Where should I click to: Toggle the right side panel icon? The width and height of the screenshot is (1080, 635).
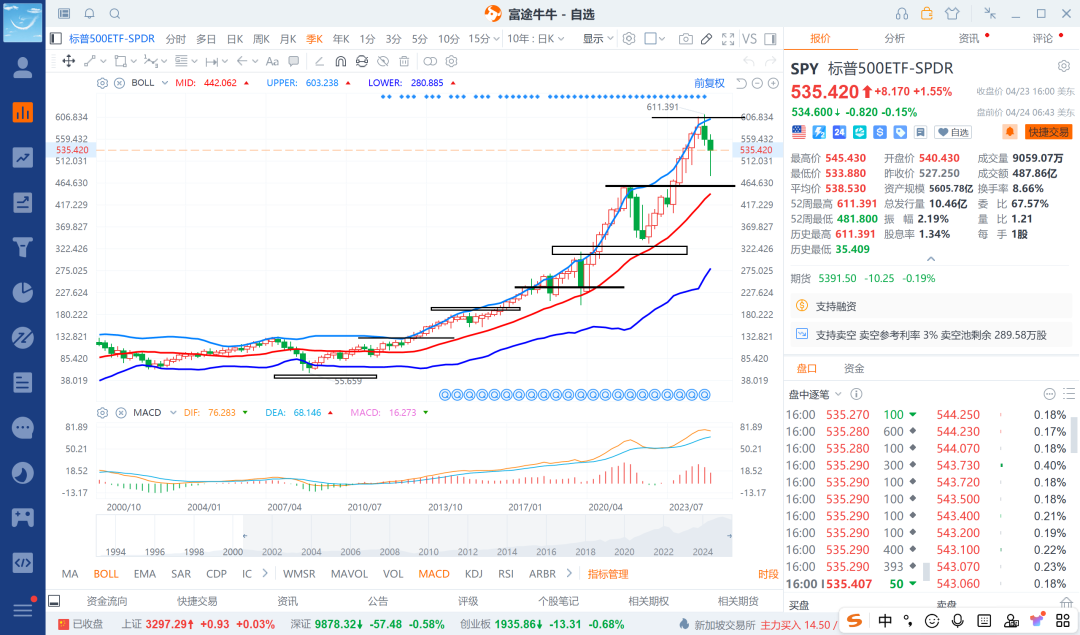pos(771,39)
